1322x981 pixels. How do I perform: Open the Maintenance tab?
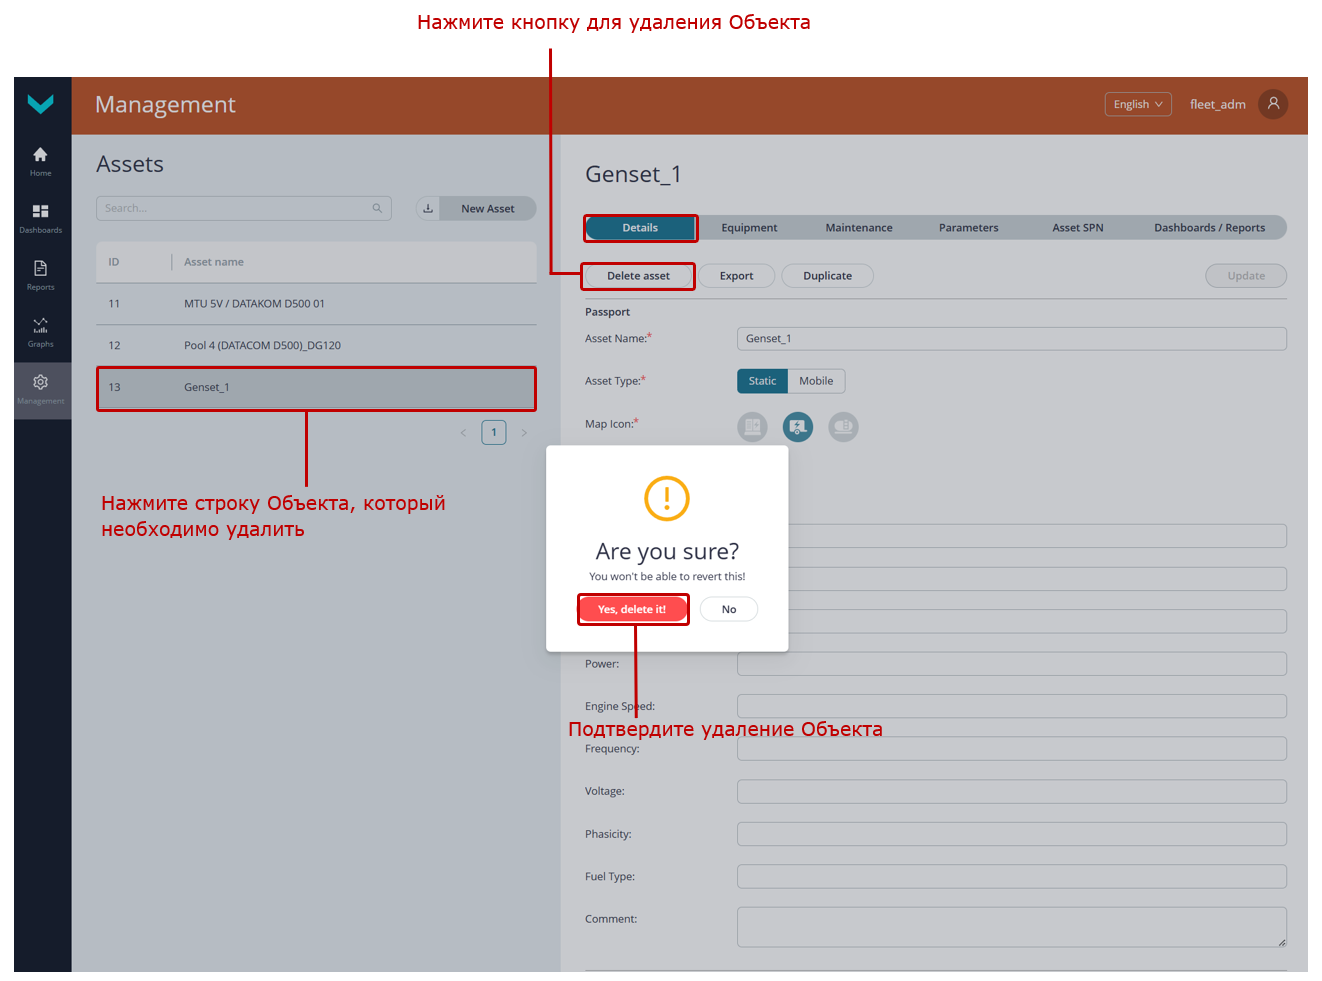point(858,228)
